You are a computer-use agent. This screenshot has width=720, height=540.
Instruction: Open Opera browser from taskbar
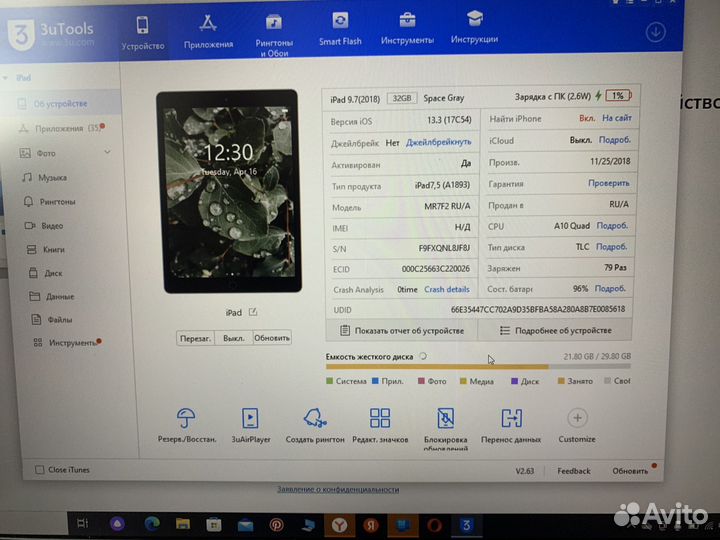pyautogui.click(x=434, y=525)
